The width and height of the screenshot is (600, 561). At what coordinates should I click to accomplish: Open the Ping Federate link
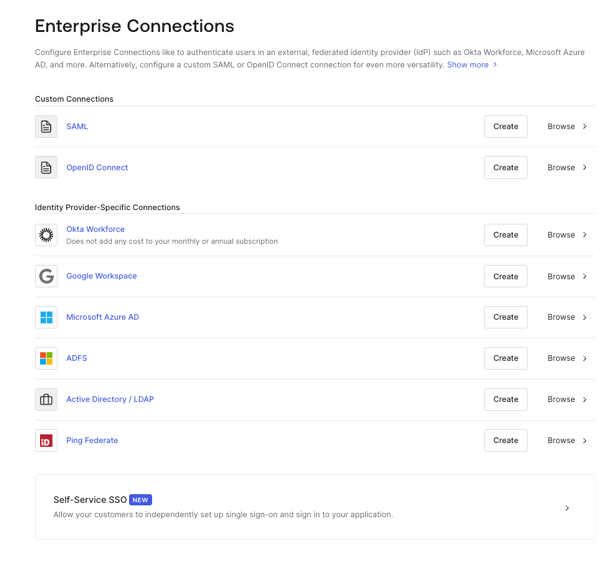coord(92,440)
